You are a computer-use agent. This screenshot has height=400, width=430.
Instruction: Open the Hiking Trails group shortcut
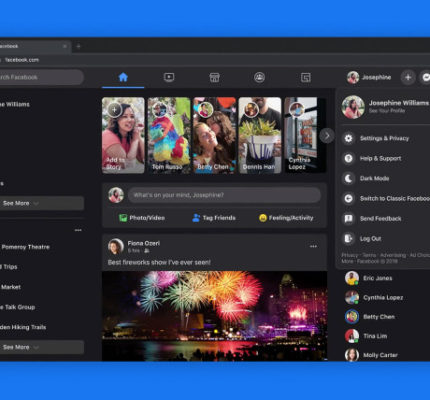(23, 327)
